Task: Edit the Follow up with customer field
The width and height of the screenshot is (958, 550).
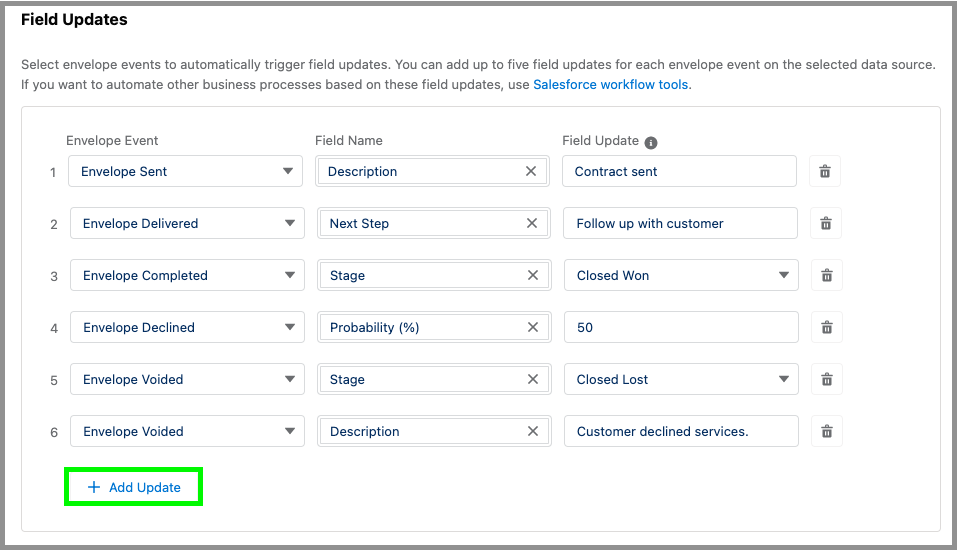Action: click(680, 223)
